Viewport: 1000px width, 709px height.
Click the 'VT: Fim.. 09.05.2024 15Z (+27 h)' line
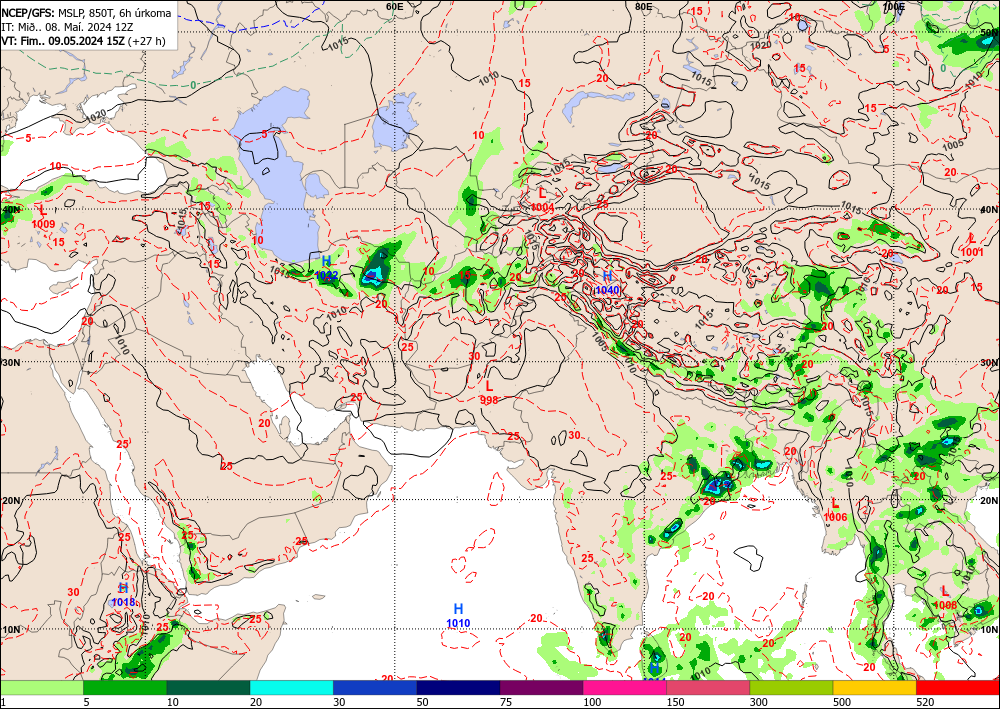click(x=83, y=41)
